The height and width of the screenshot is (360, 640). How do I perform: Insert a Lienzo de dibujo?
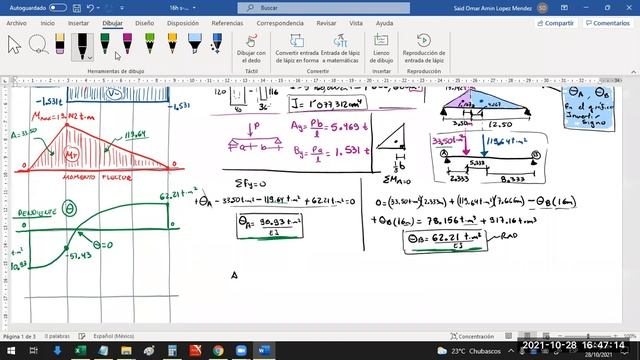click(381, 48)
